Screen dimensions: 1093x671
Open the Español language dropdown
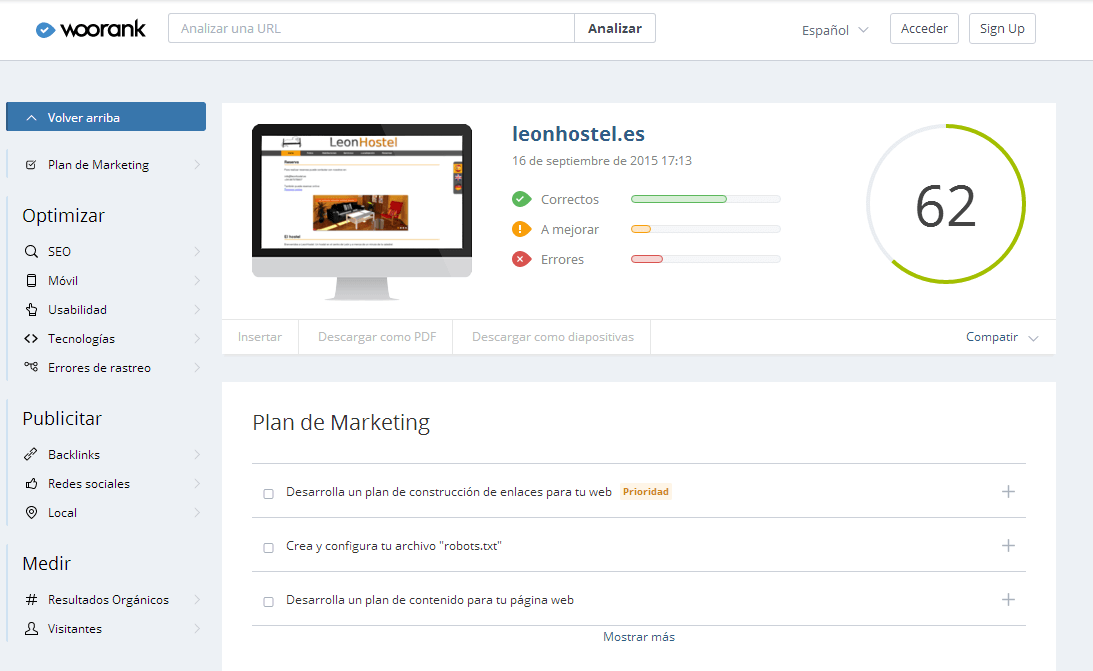pos(835,30)
